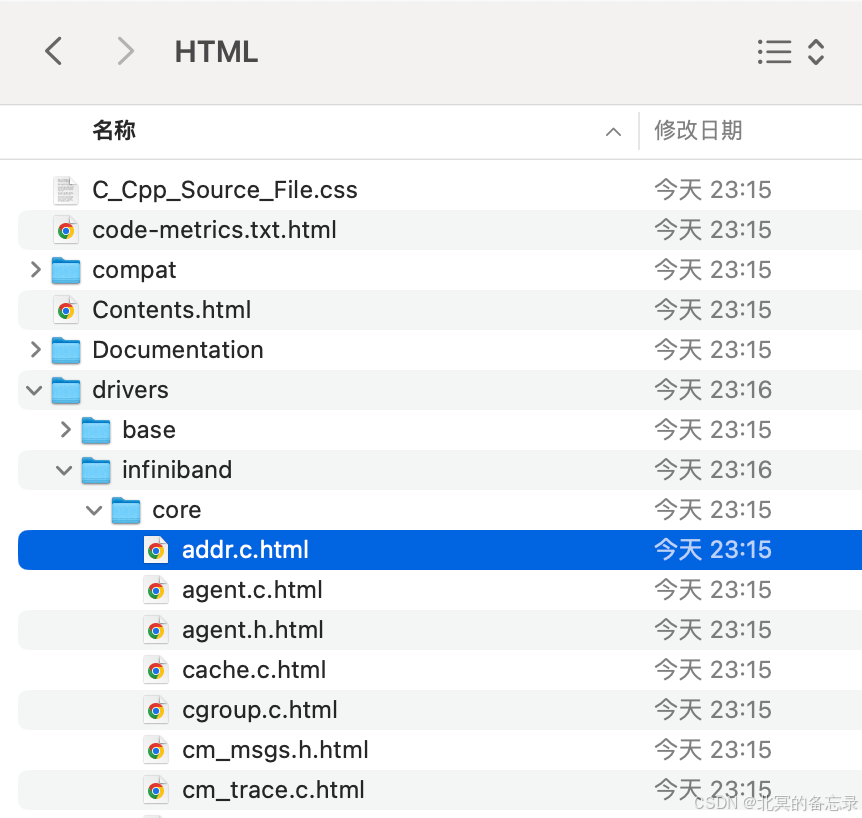Click Chrome icon of agent.c.html
862x818 pixels.
click(156, 590)
